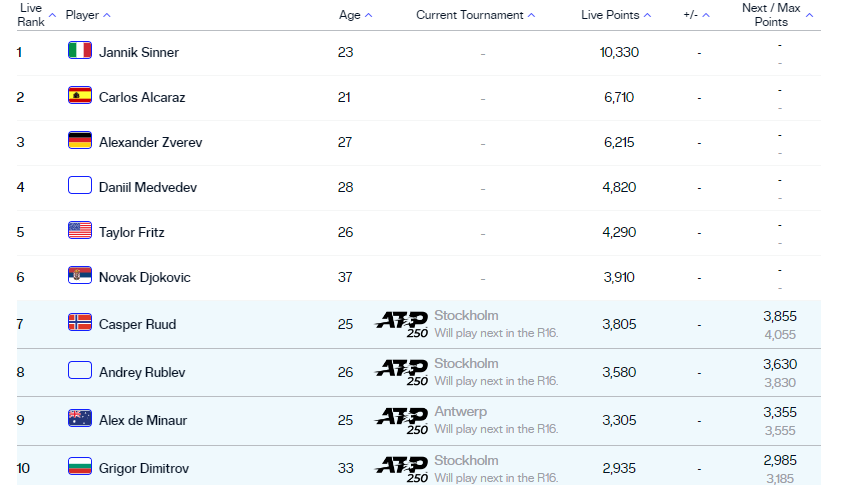Click ATP 250 logo in Casper Ruud row
Viewport: 842px width, 485px height.
[402, 323]
